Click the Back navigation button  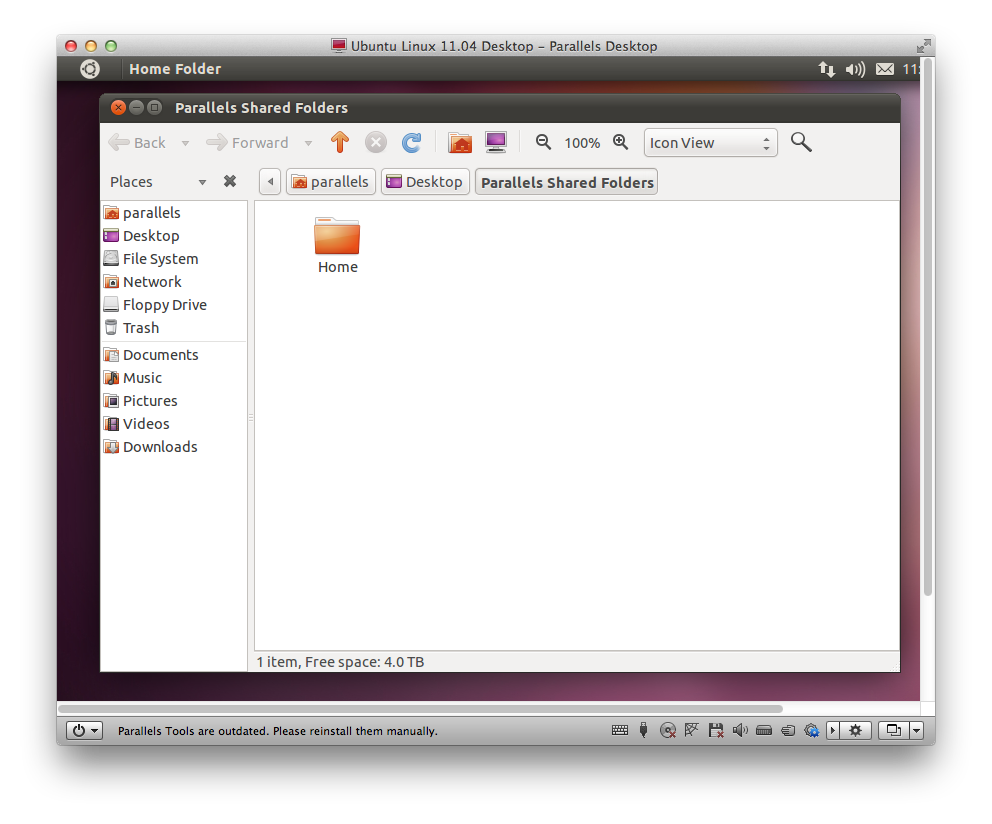[x=137, y=142]
